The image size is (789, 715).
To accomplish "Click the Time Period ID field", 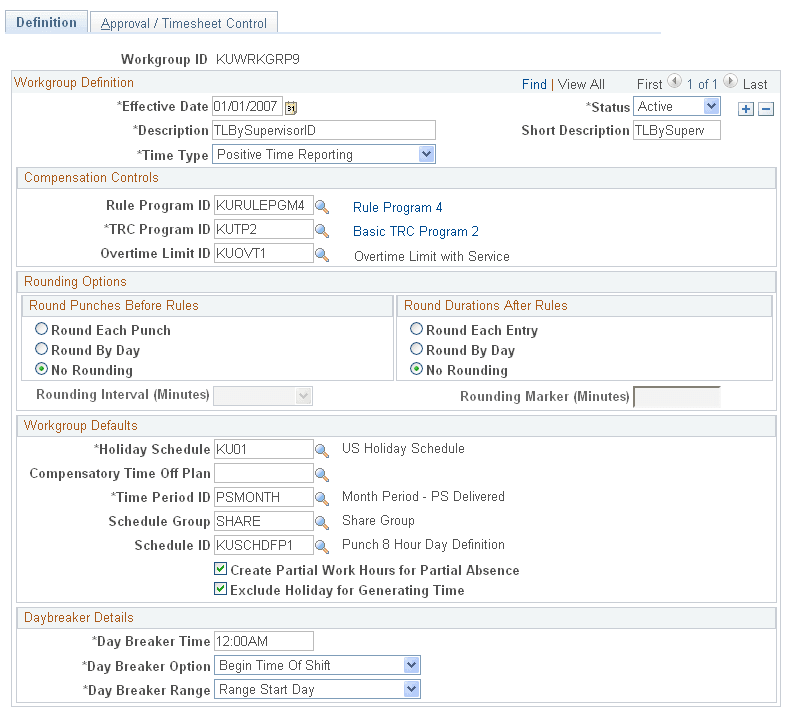I will tap(264, 497).
